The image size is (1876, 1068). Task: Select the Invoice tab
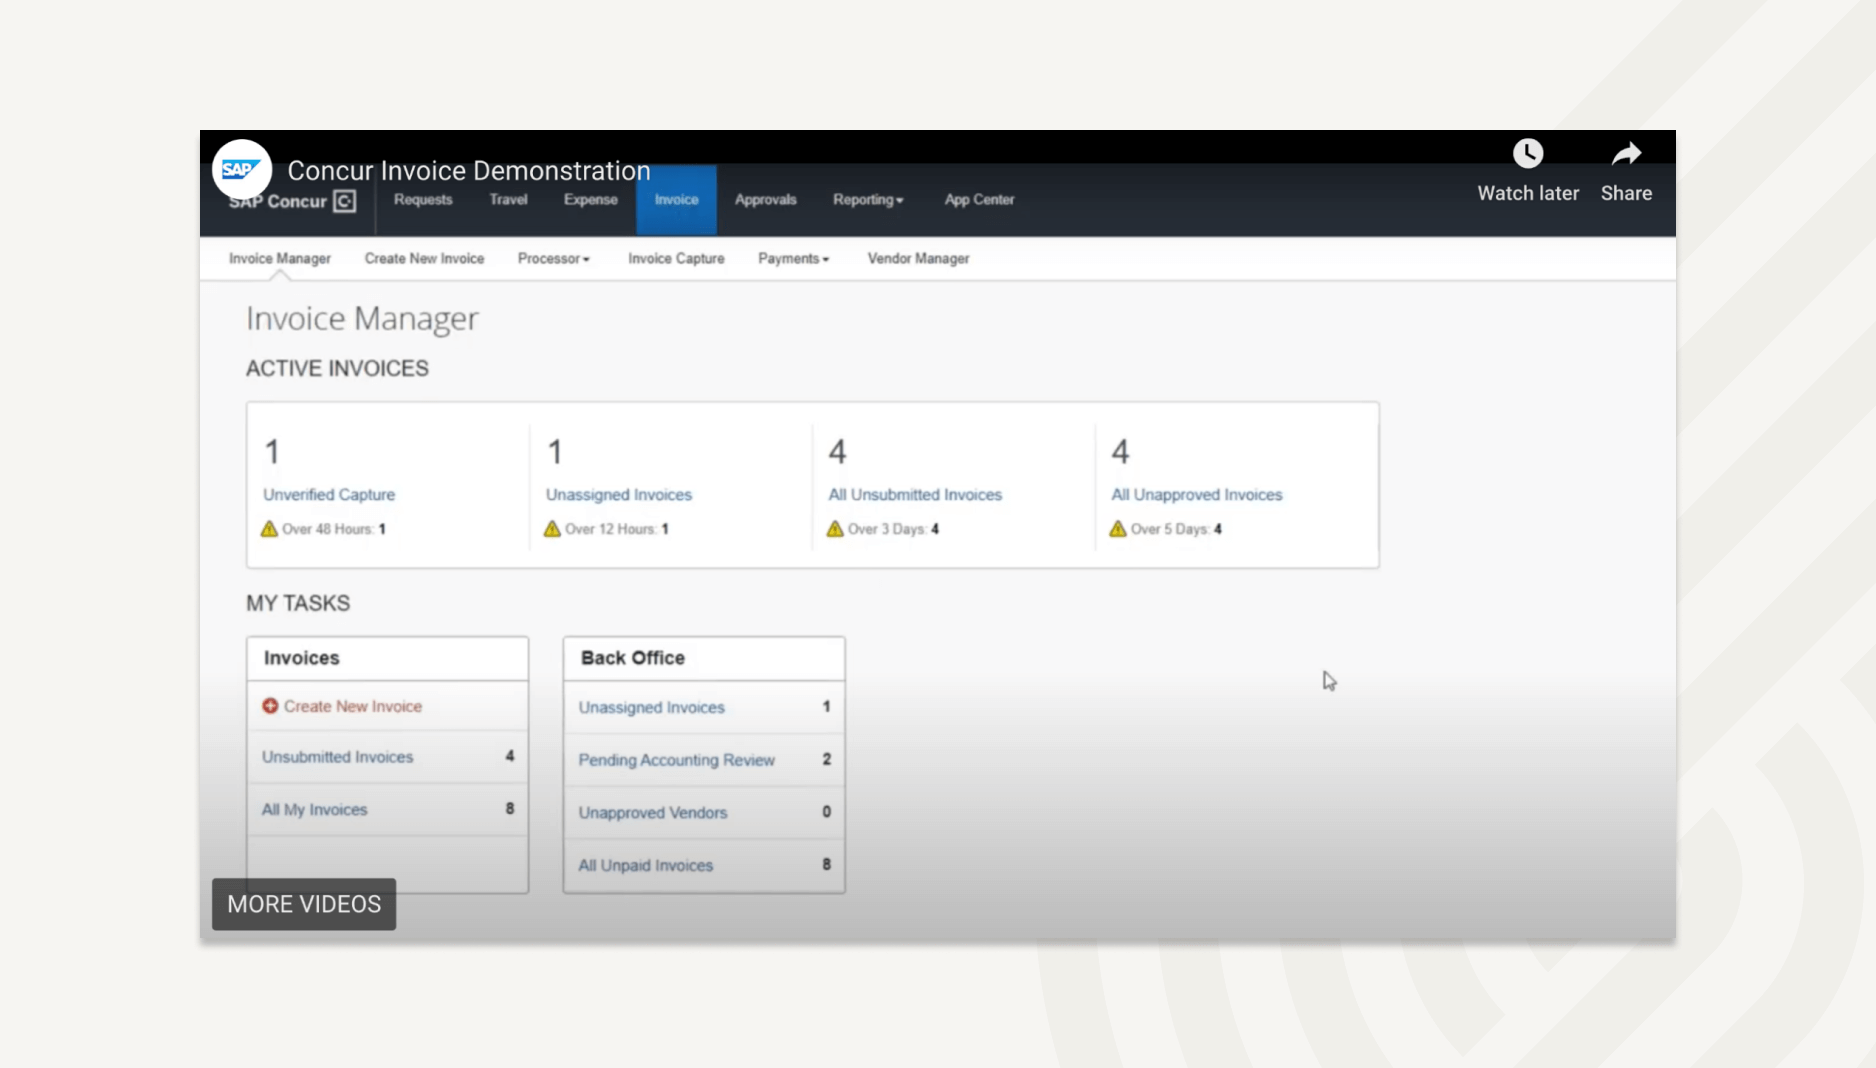(x=677, y=200)
